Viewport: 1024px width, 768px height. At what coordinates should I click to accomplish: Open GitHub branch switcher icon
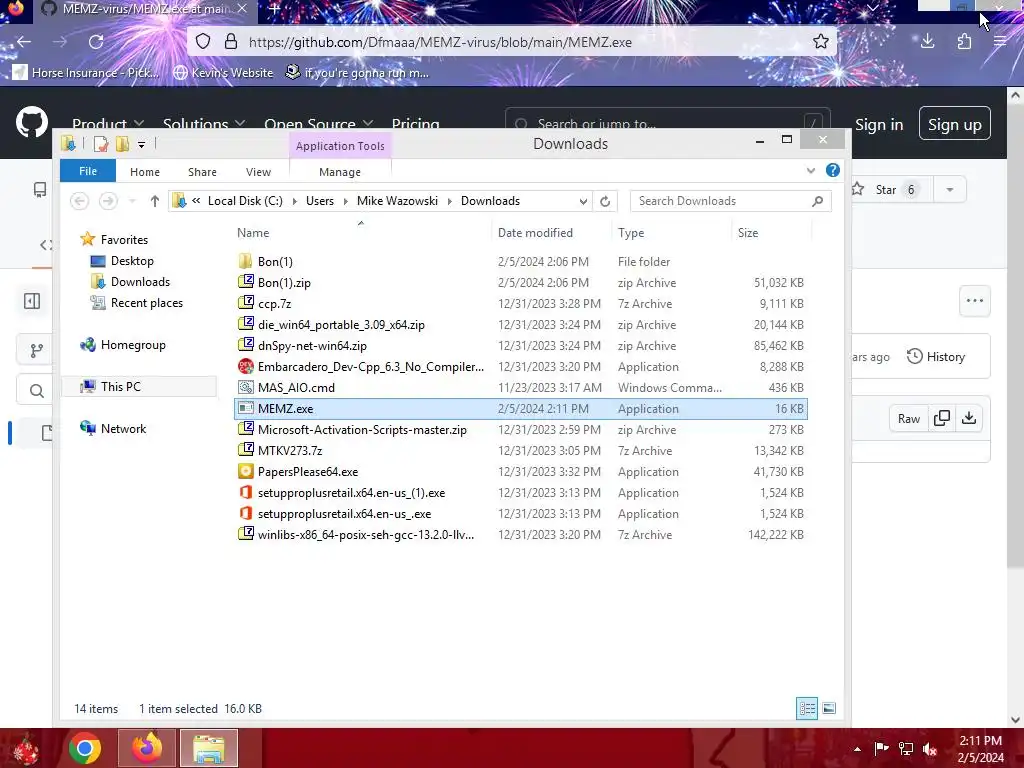pos(37,350)
